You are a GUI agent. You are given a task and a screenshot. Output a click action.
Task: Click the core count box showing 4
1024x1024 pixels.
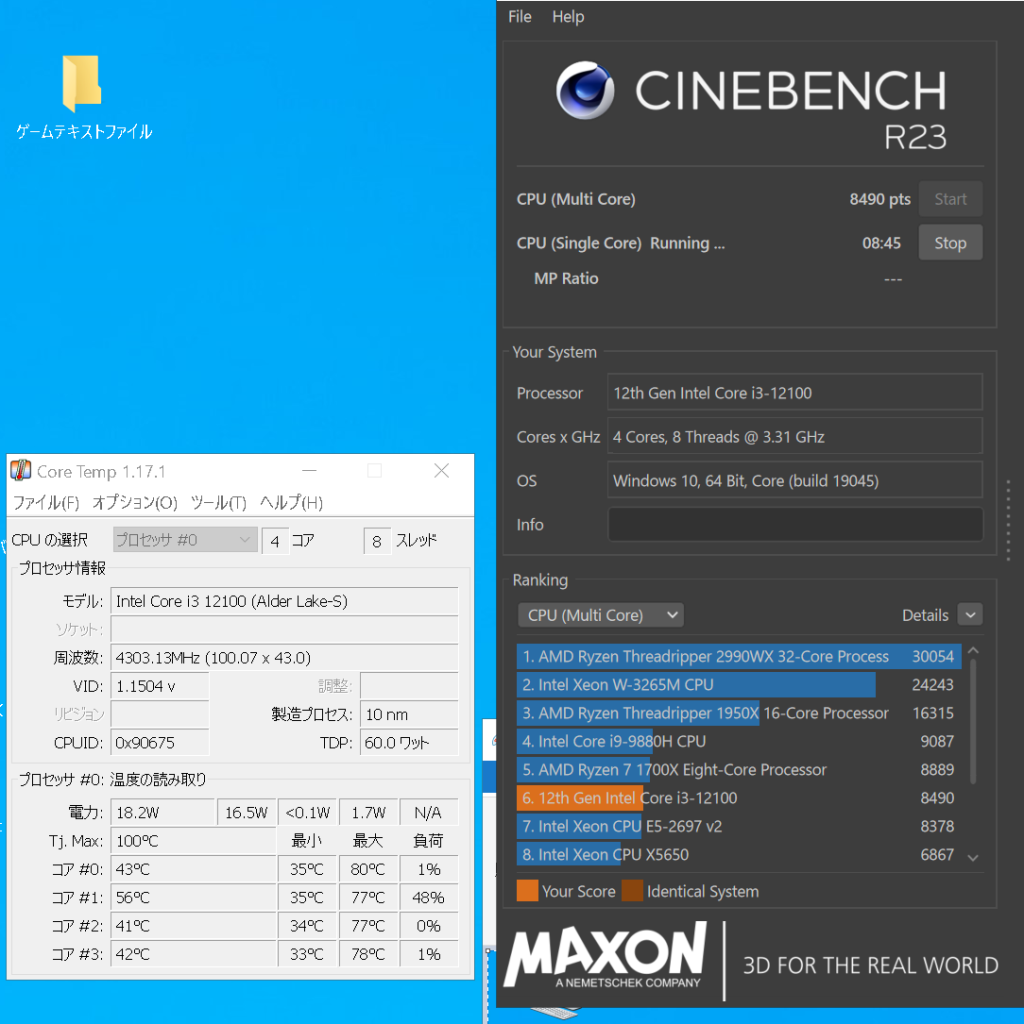coord(275,541)
